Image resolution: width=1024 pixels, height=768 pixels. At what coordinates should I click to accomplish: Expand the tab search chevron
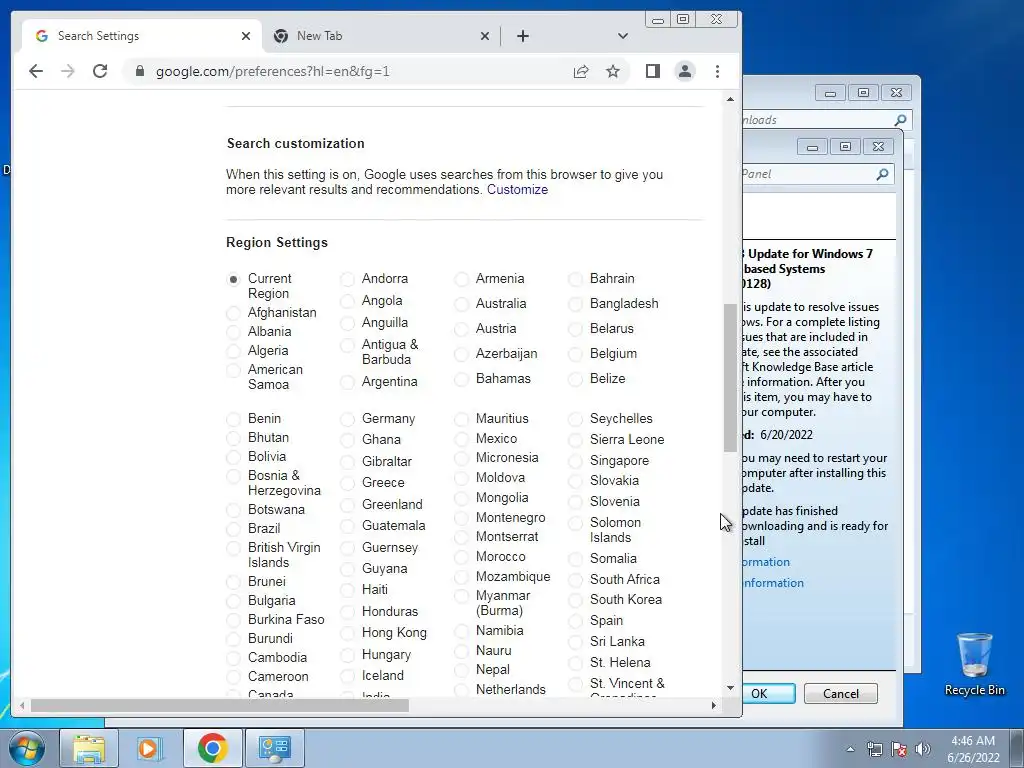(622, 36)
